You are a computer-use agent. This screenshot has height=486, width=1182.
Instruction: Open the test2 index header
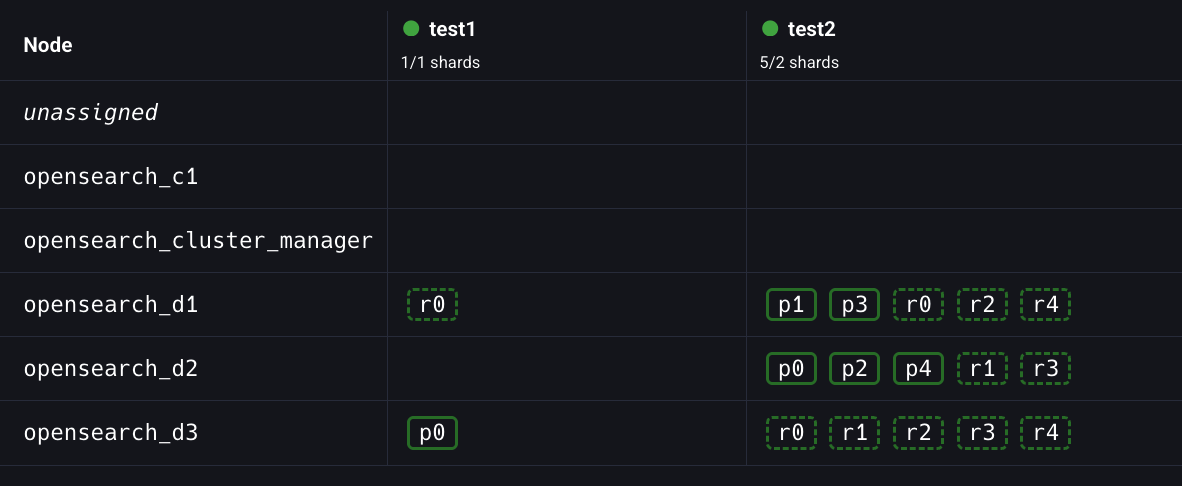(810, 29)
